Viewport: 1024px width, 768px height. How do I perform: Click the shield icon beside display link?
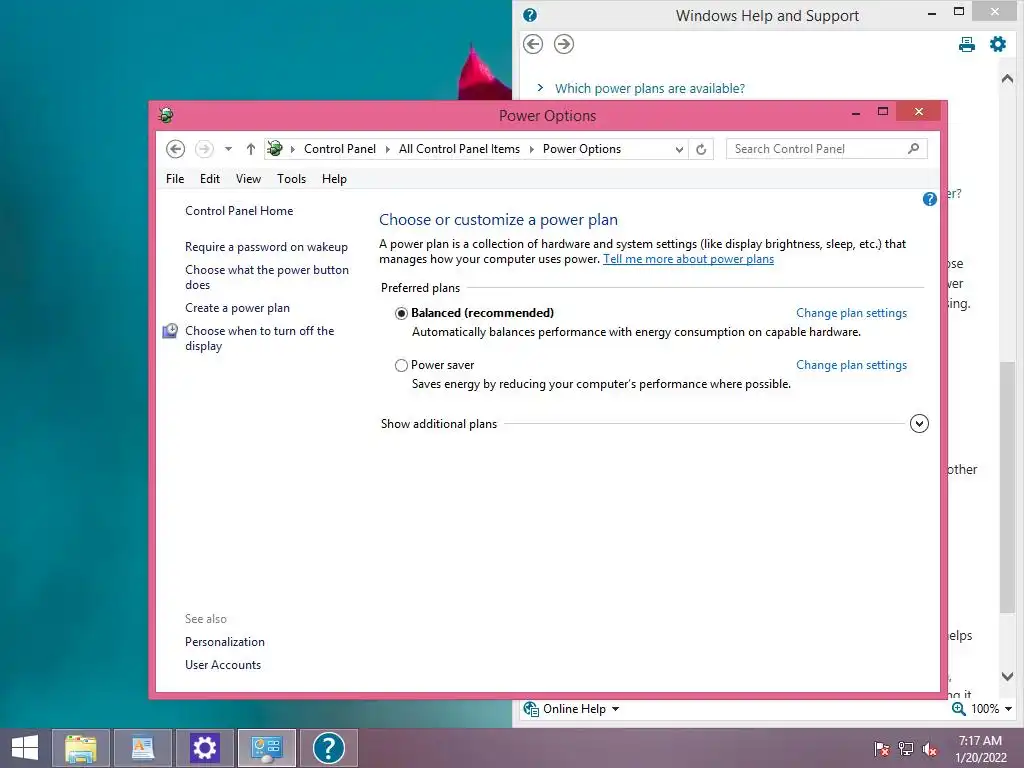[170, 330]
